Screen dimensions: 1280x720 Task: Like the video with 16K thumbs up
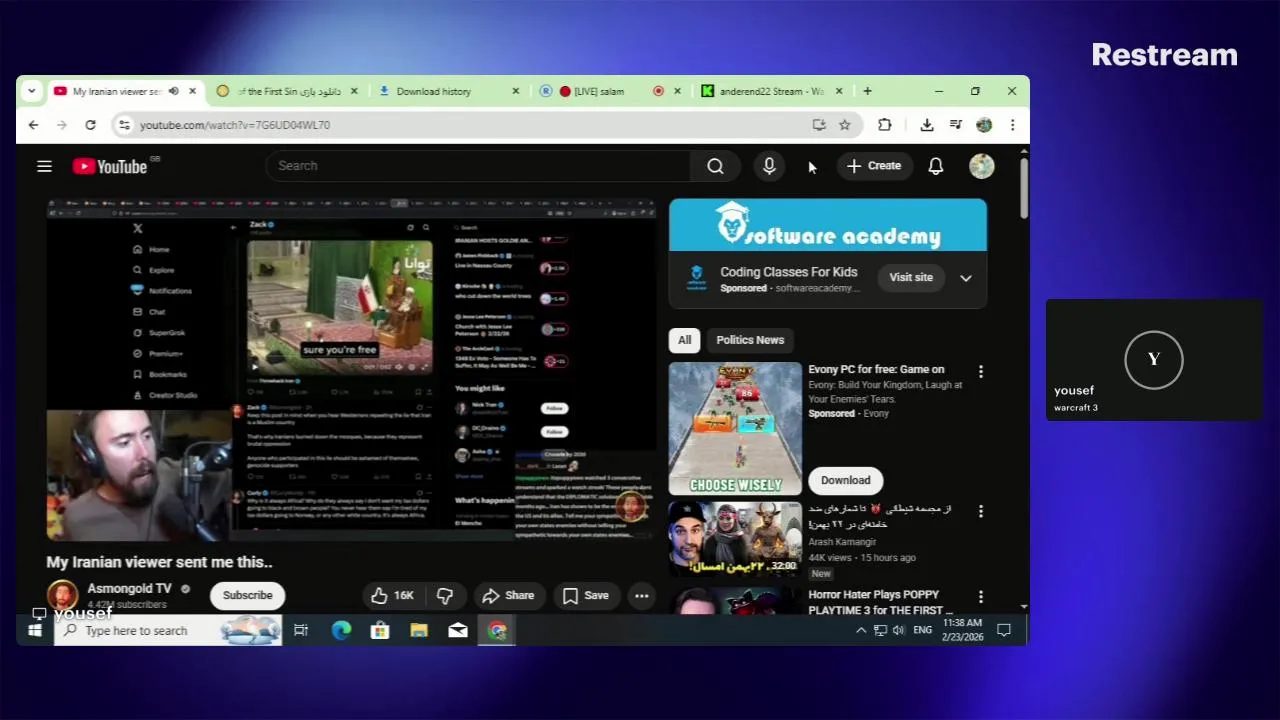pyautogui.click(x=392, y=596)
